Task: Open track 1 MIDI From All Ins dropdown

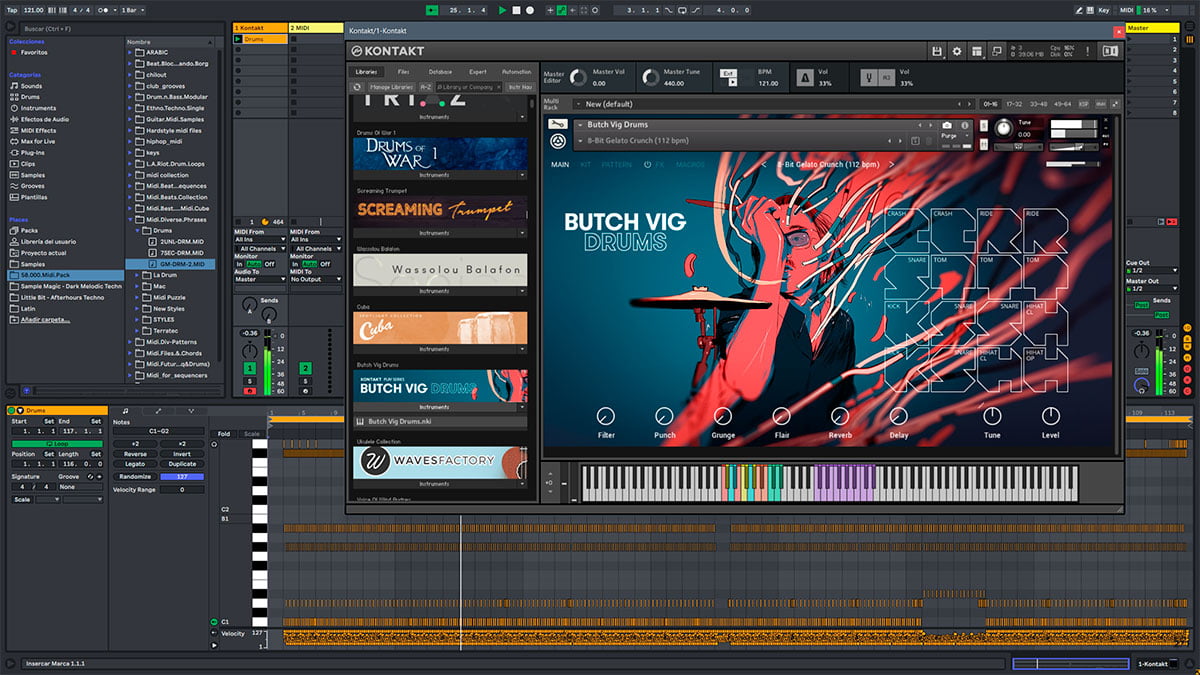Action: pos(259,240)
